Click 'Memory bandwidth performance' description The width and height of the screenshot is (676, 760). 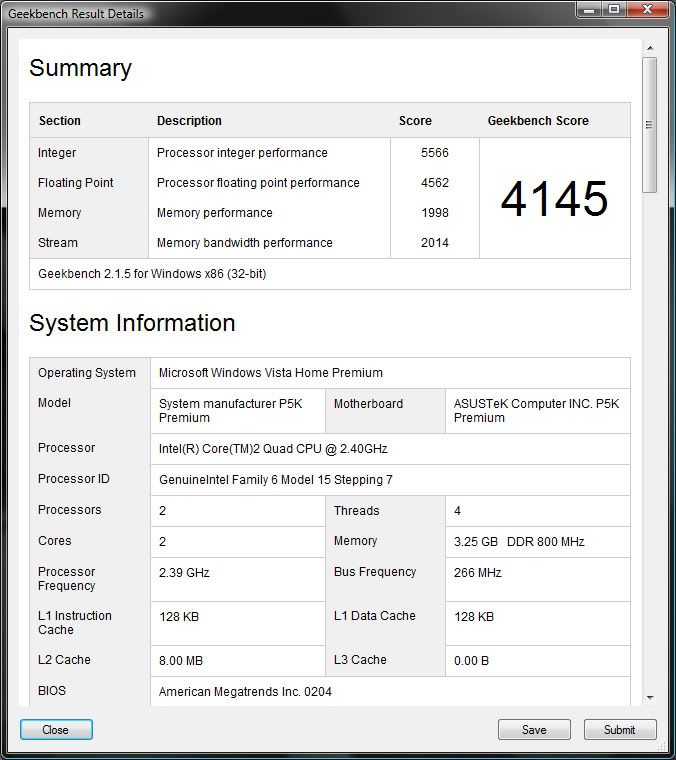pyautogui.click(x=245, y=243)
